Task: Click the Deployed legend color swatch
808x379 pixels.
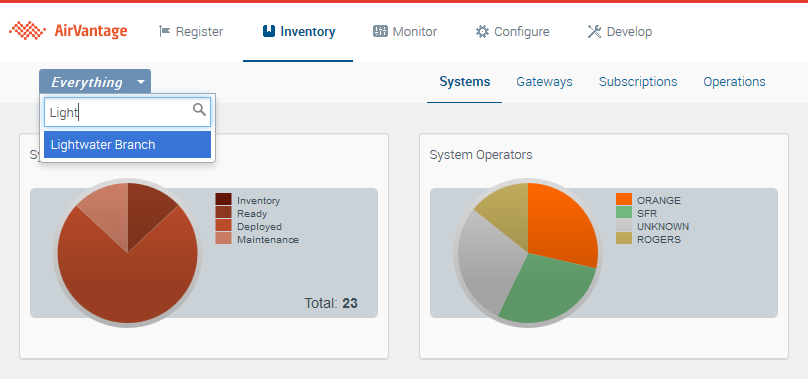Action: coord(223,225)
